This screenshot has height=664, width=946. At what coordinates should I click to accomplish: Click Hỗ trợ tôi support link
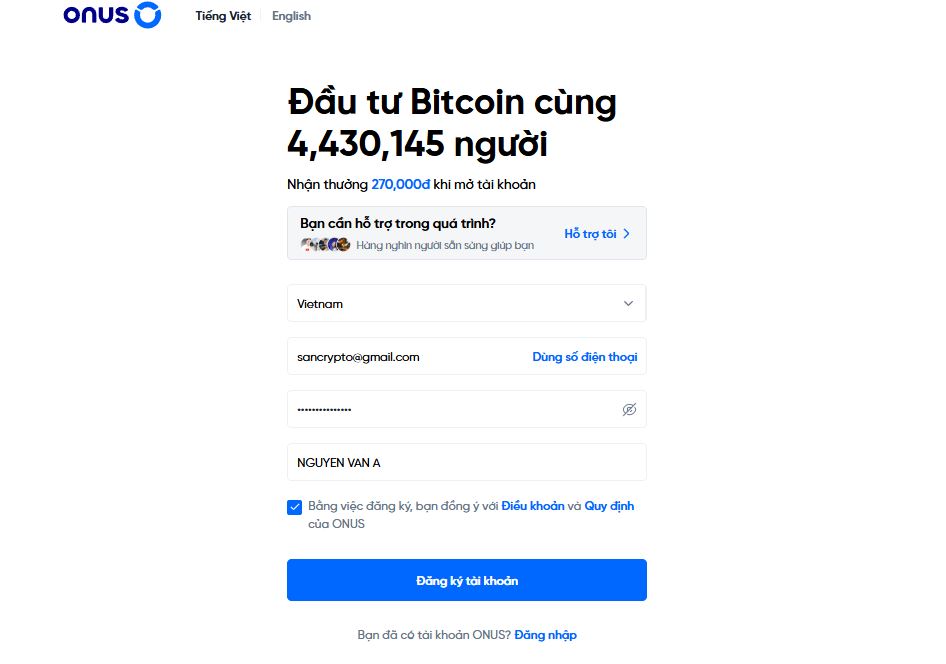pos(590,234)
